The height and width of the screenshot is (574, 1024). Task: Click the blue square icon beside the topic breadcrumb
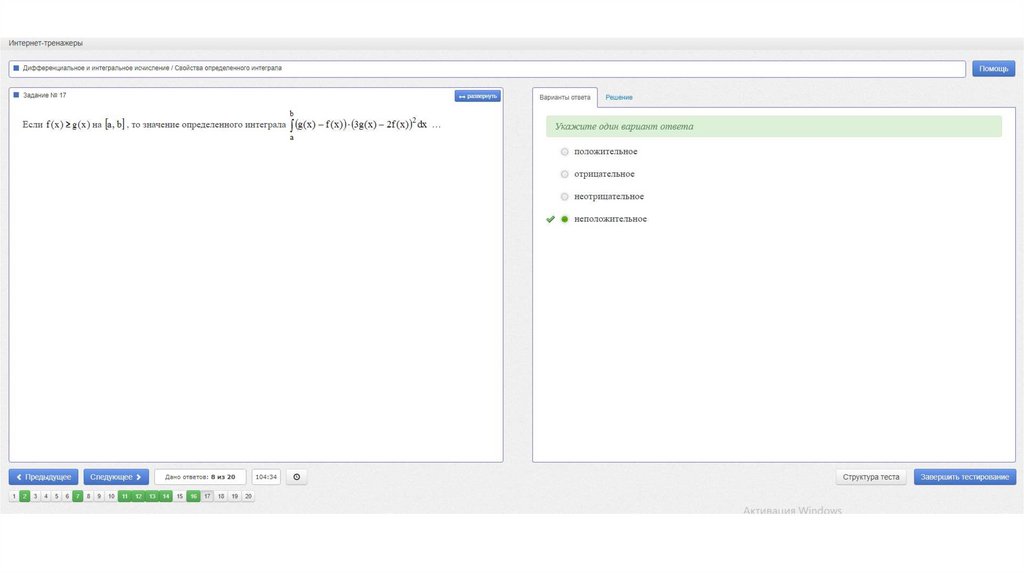(16, 68)
